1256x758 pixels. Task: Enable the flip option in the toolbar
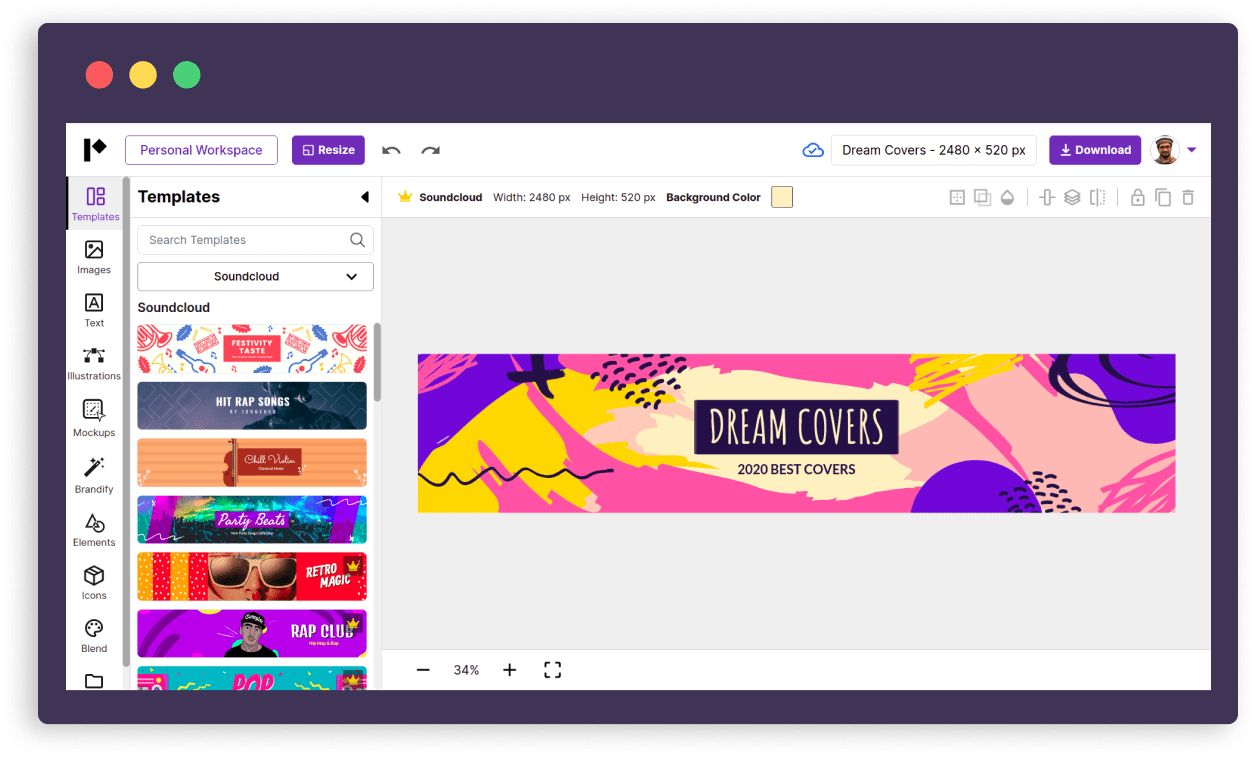(1097, 197)
